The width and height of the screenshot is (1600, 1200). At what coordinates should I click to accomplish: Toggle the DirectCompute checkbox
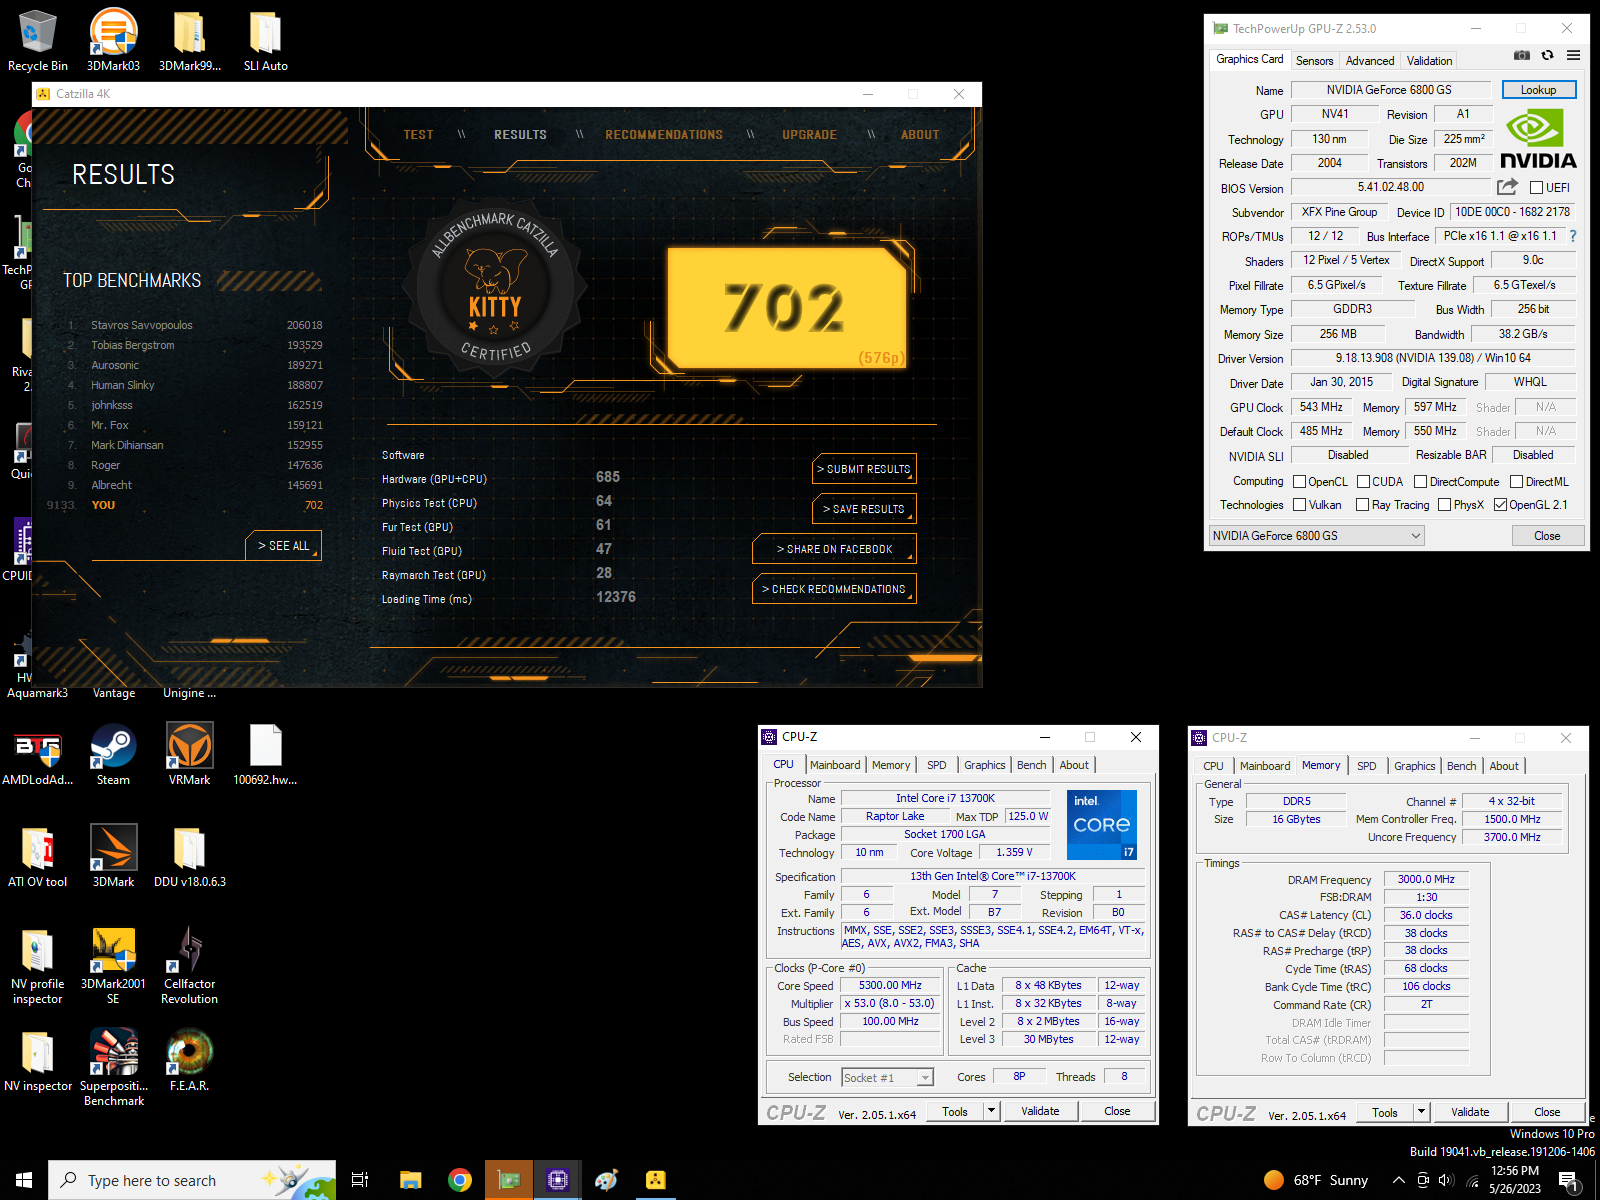tap(1420, 482)
